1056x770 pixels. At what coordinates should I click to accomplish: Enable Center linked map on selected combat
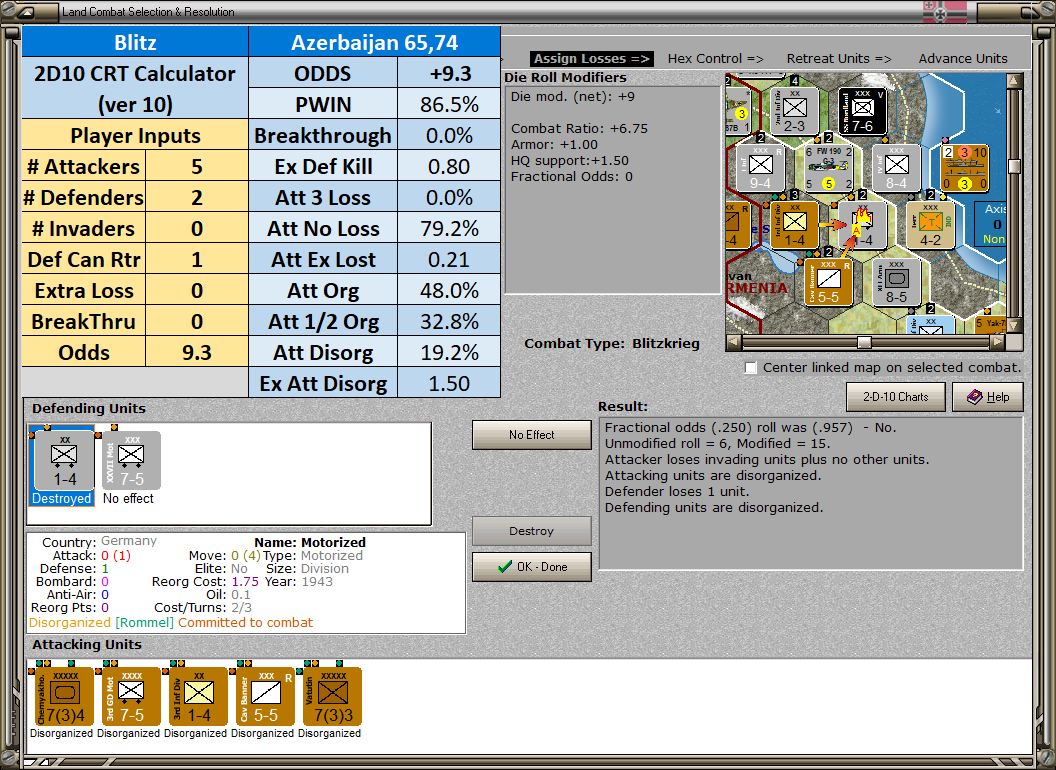tap(751, 368)
